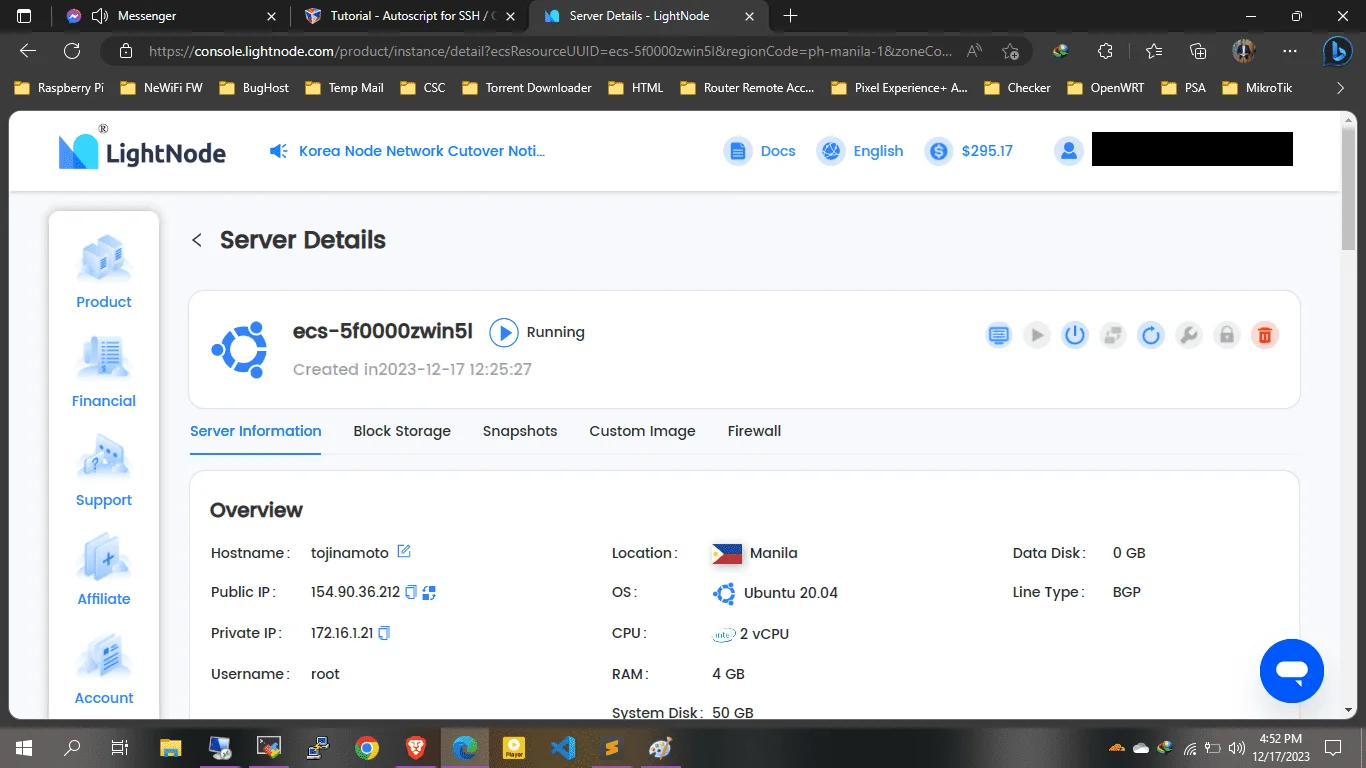This screenshot has width=1366, height=768.
Task: Switch to the Block Storage tab
Action: (x=402, y=431)
